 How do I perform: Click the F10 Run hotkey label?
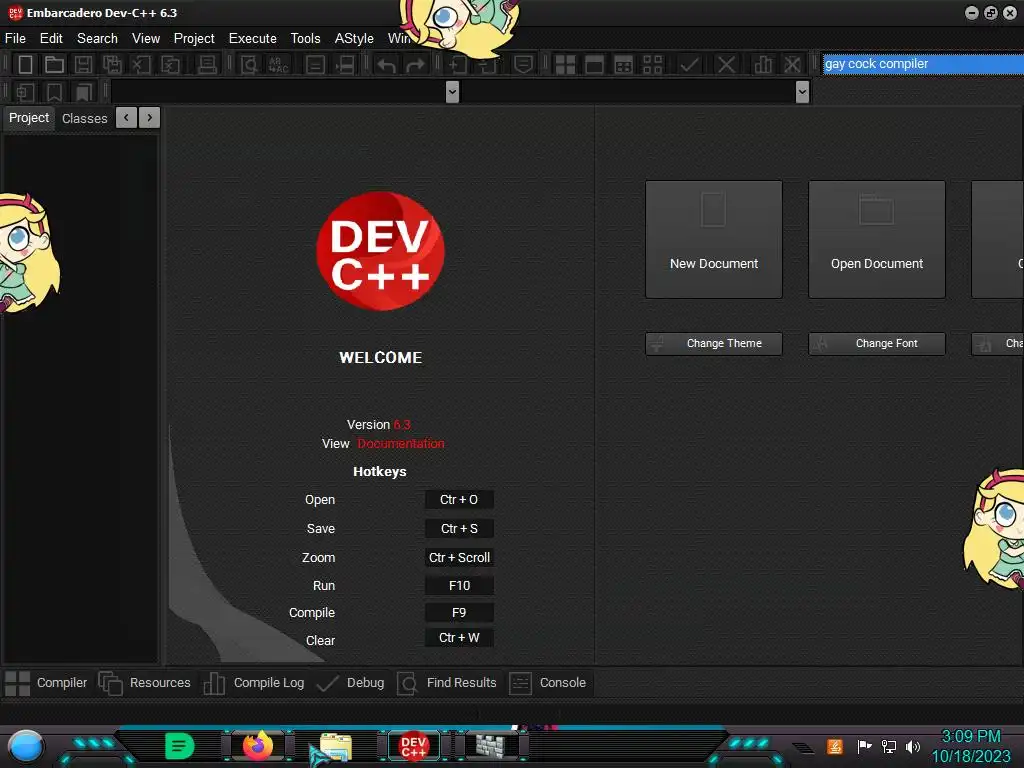pos(459,586)
